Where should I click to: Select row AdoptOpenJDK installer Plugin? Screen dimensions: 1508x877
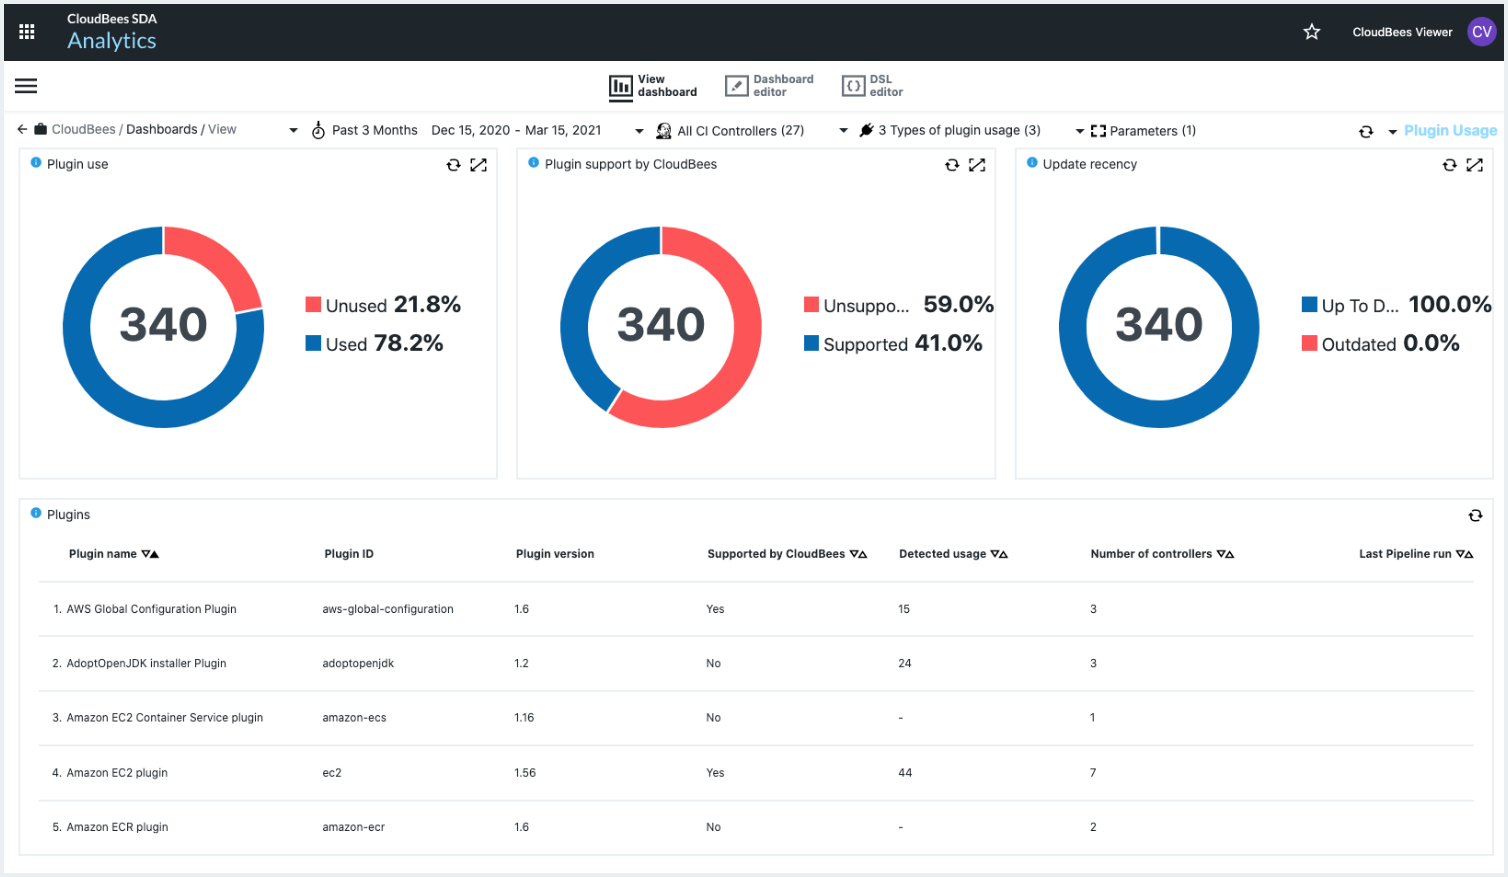[x=756, y=663]
